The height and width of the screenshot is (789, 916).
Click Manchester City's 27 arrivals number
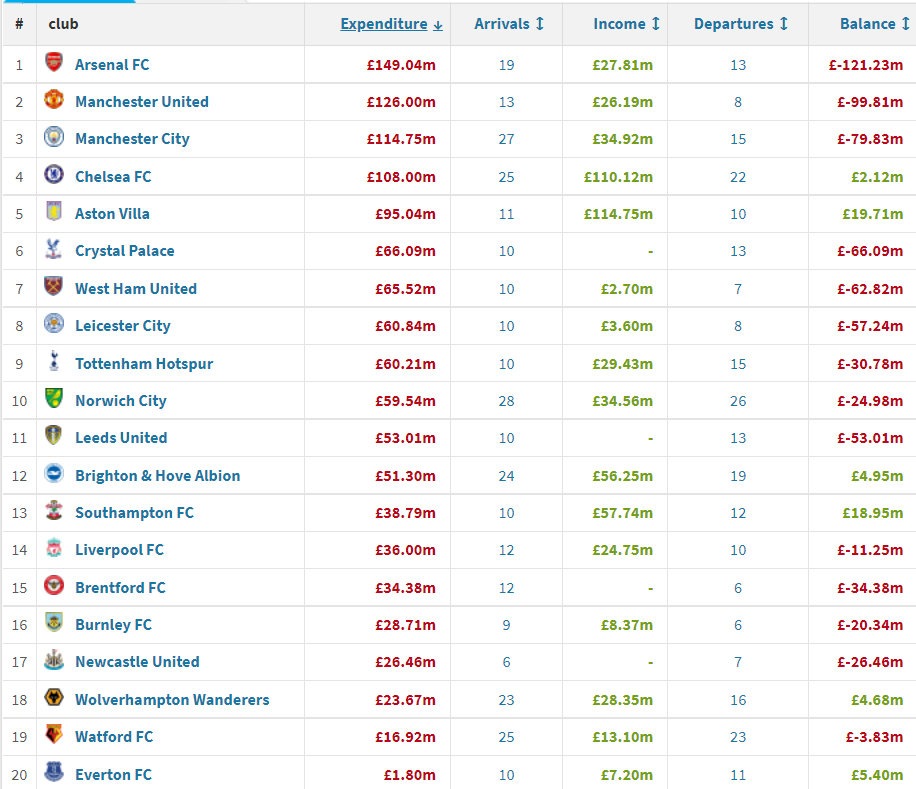point(506,139)
